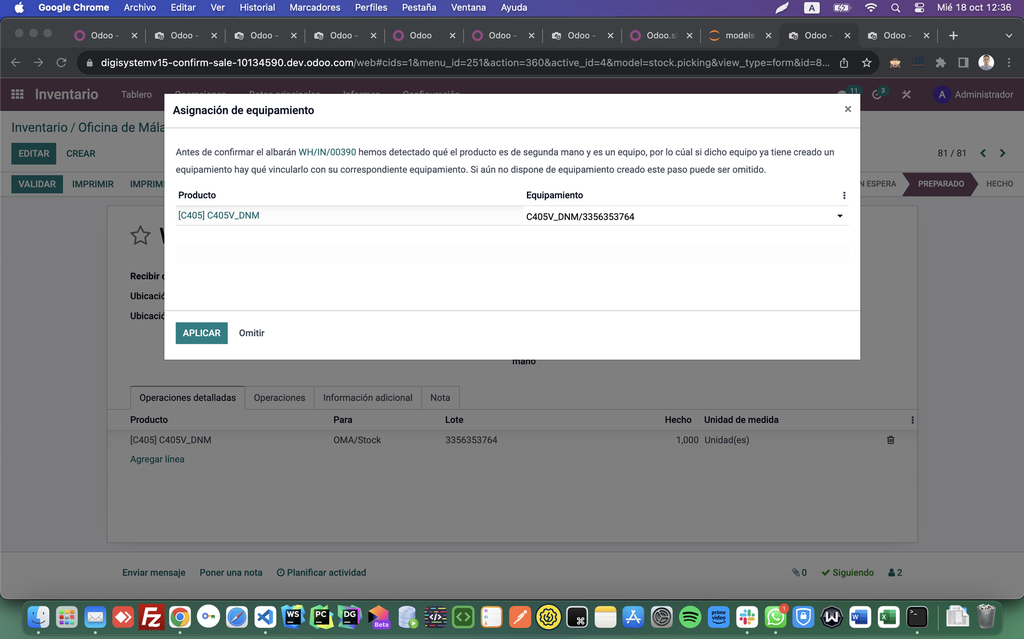The height and width of the screenshot is (639, 1024).
Task: Open the Marcadores menu in the menu bar
Action: pos(315,7)
